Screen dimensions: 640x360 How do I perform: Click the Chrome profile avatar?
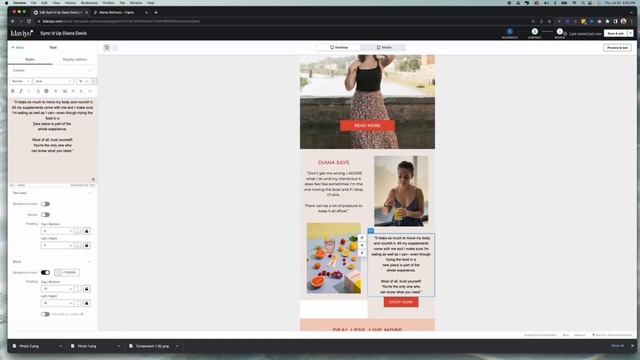click(x=623, y=21)
